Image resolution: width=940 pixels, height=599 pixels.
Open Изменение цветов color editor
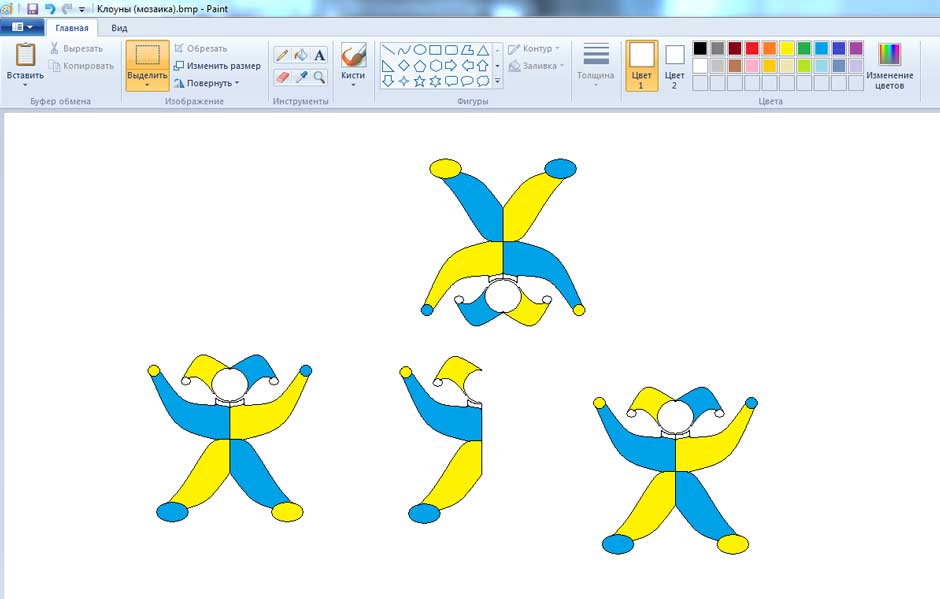pyautogui.click(x=889, y=66)
